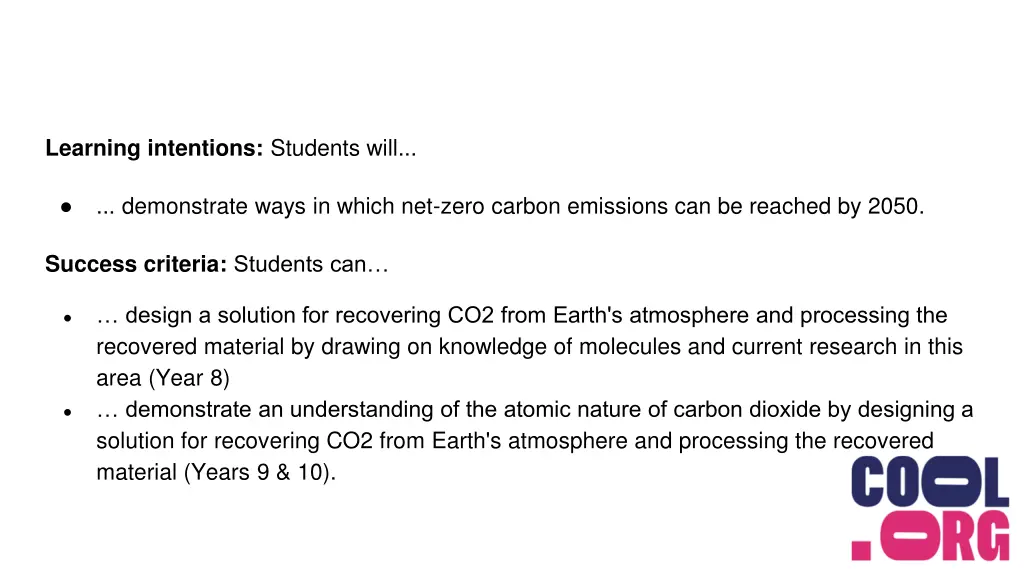Click the 'Students will...' text
Screen dimensions: 1024x576
coord(344,148)
